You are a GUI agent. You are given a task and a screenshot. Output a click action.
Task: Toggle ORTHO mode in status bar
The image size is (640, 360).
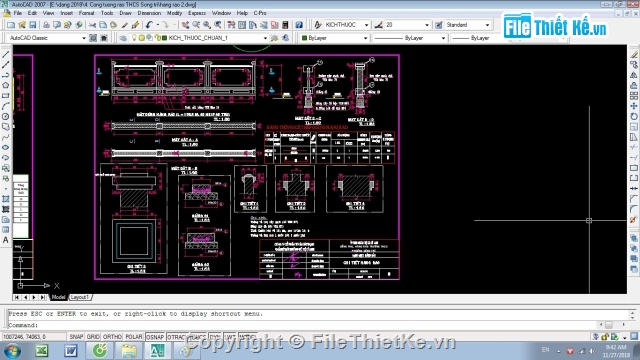point(112,337)
